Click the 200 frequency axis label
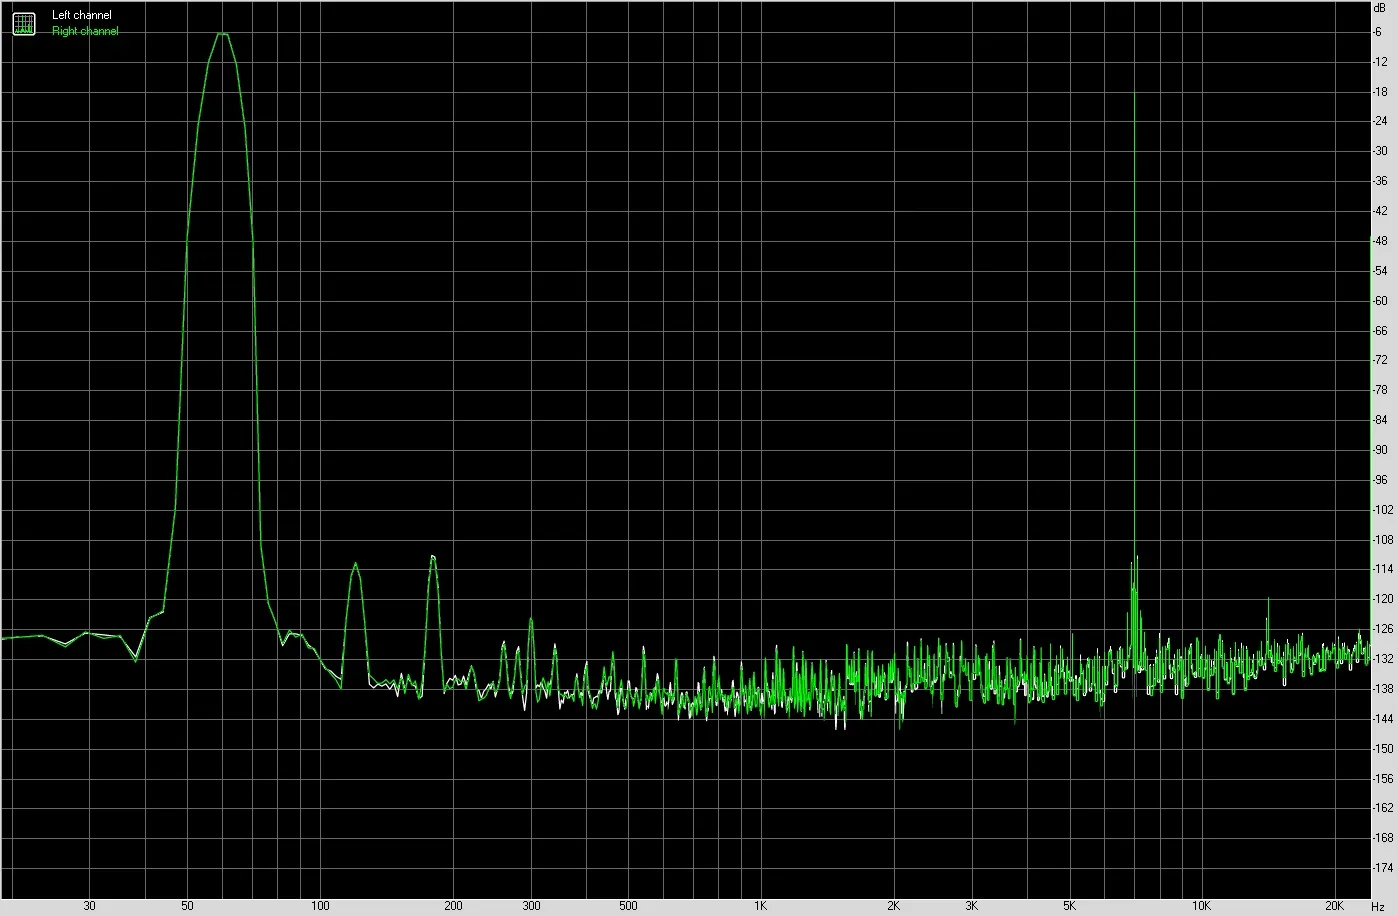 [x=452, y=906]
